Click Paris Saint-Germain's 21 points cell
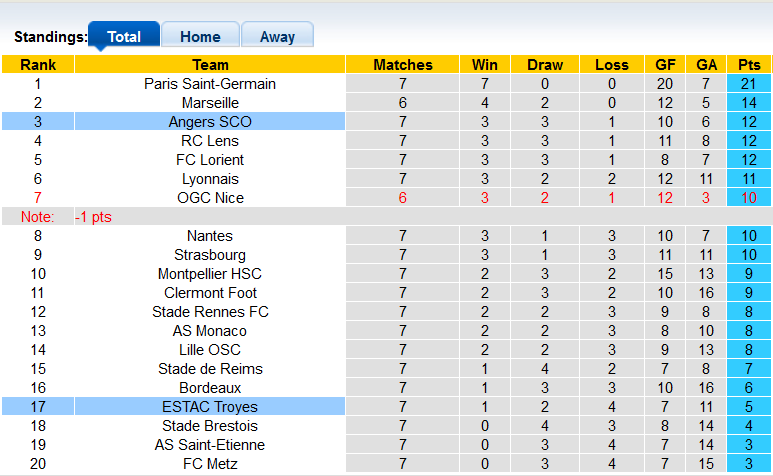 (x=749, y=84)
